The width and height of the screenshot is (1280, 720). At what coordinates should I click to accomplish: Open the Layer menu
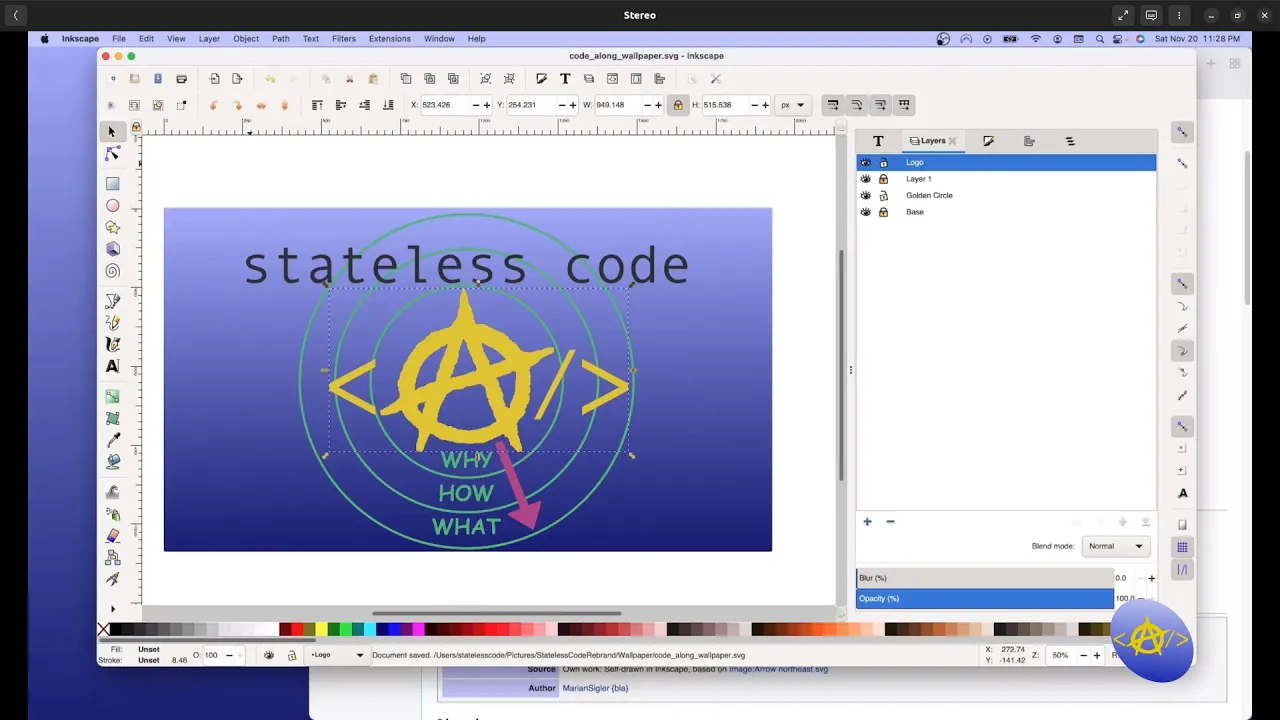coord(209,39)
